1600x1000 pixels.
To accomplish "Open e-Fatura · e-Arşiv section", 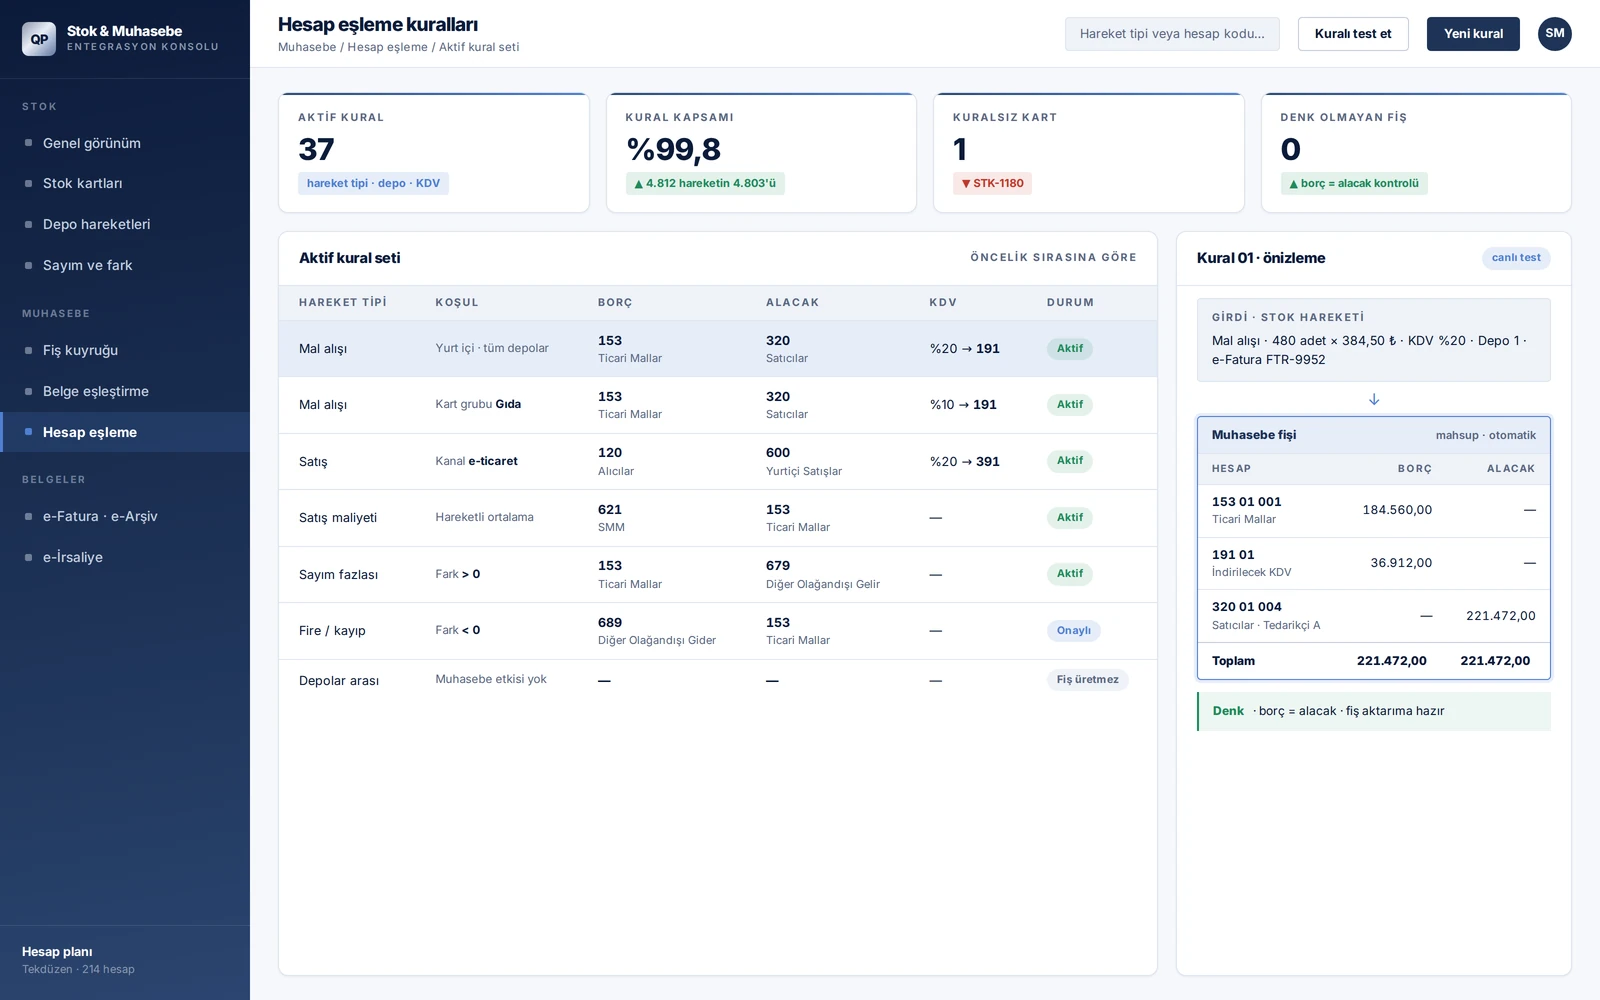I will pyautogui.click(x=125, y=516).
